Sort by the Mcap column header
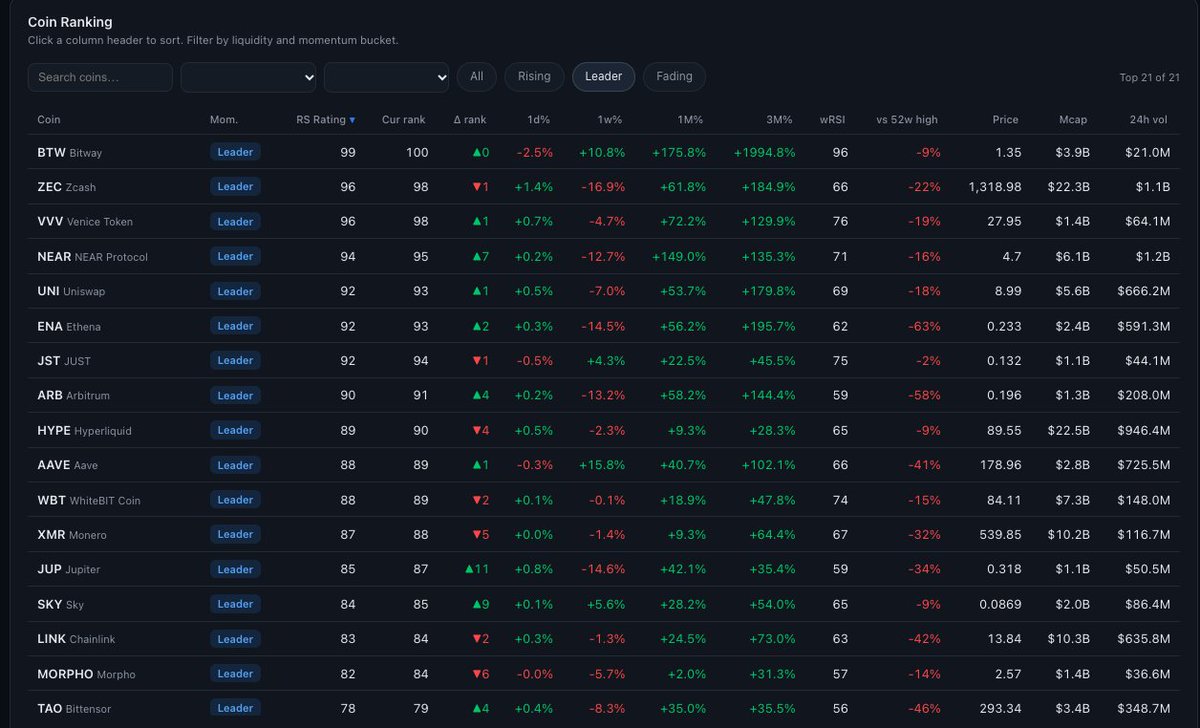Image resolution: width=1200 pixels, height=728 pixels. tap(1073, 120)
